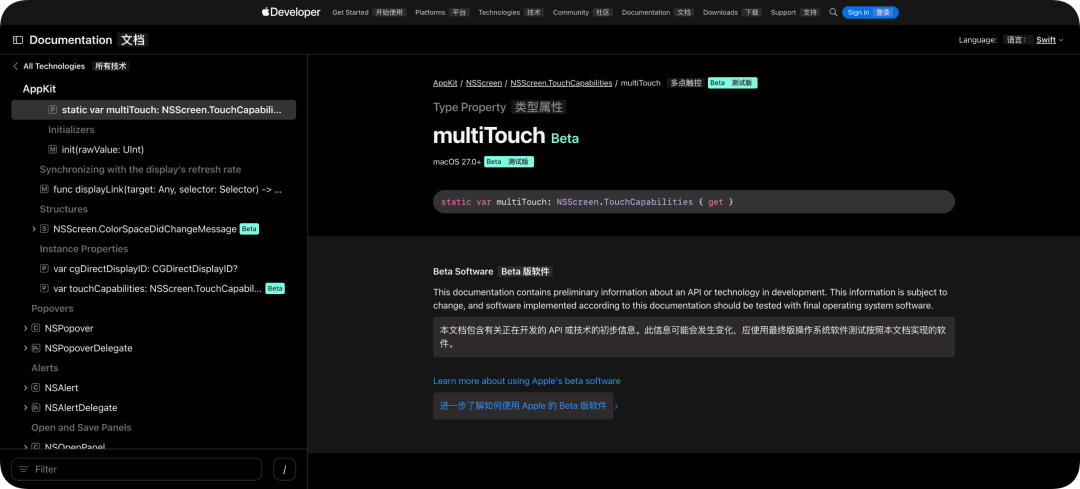The image size is (1080, 489).
Task: Click the multiTouch page heading
Action: pyautogui.click(x=489, y=136)
